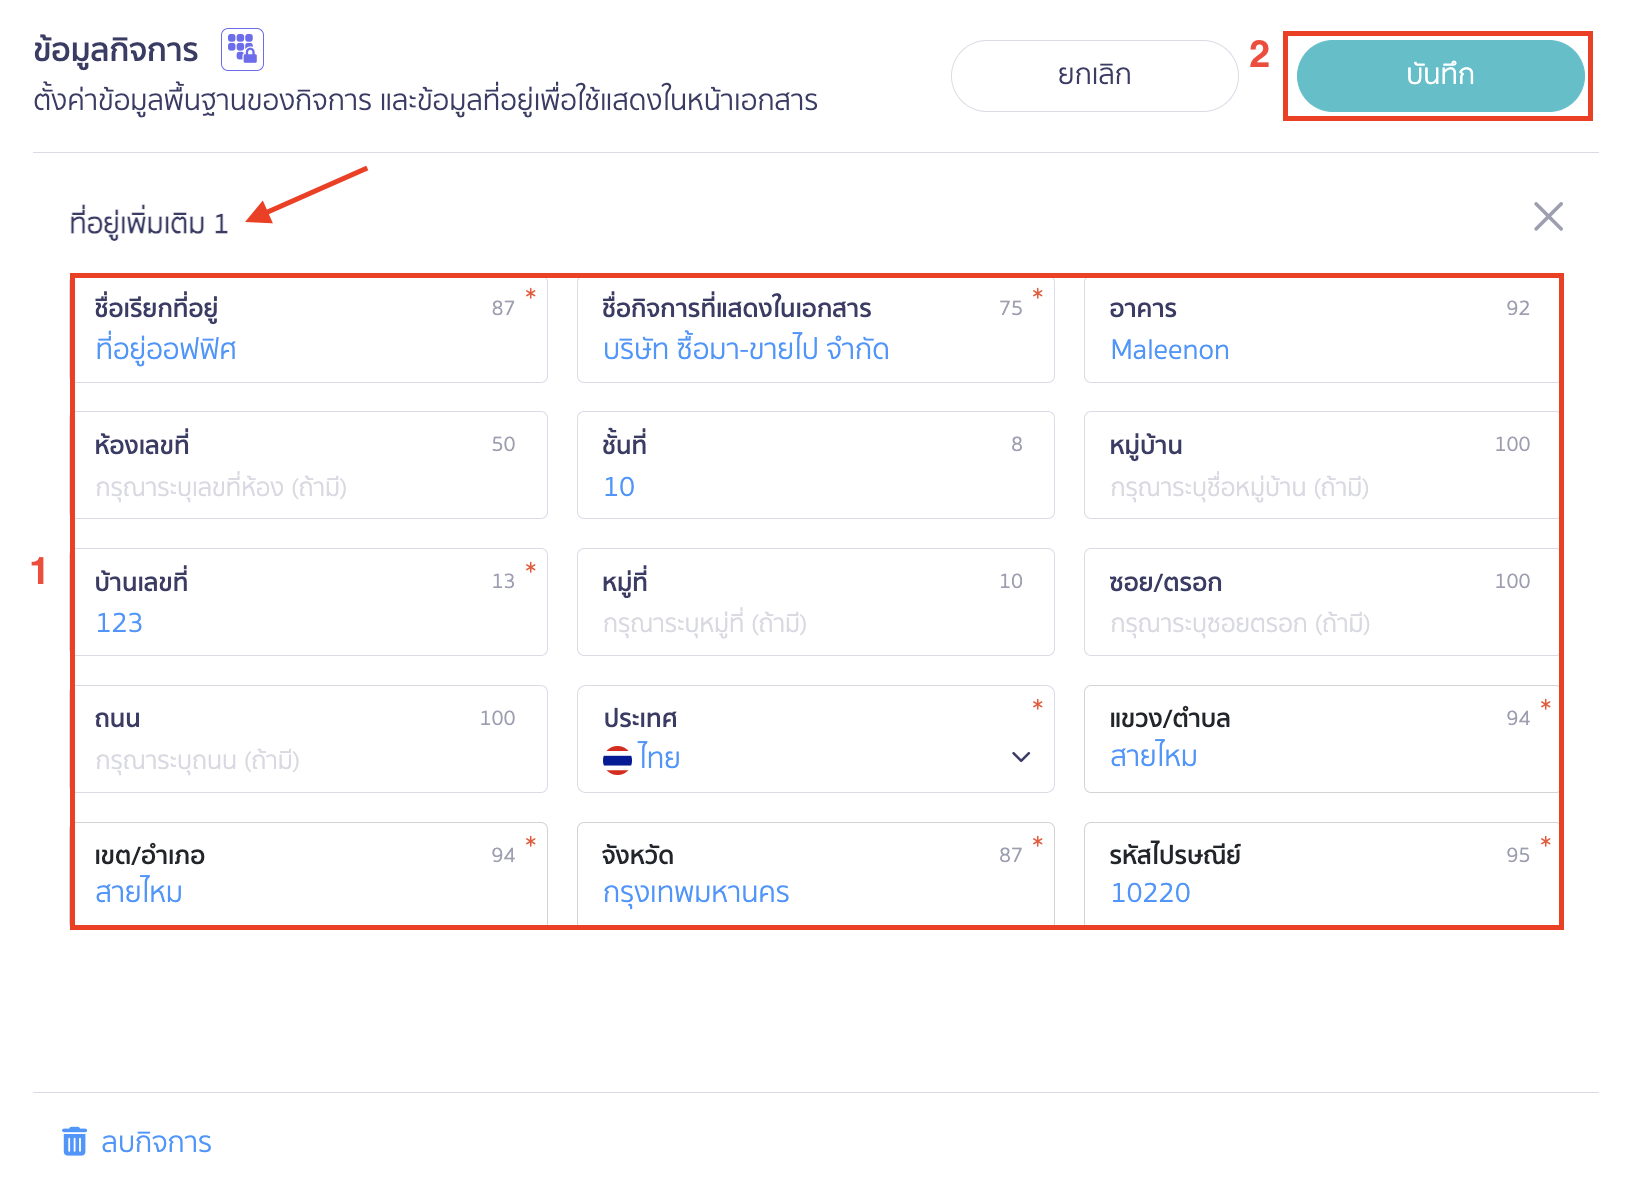Click the purple grid icon beside ข้อมูลกิจการ
The height and width of the screenshot is (1198, 1630).
click(242, 49)
